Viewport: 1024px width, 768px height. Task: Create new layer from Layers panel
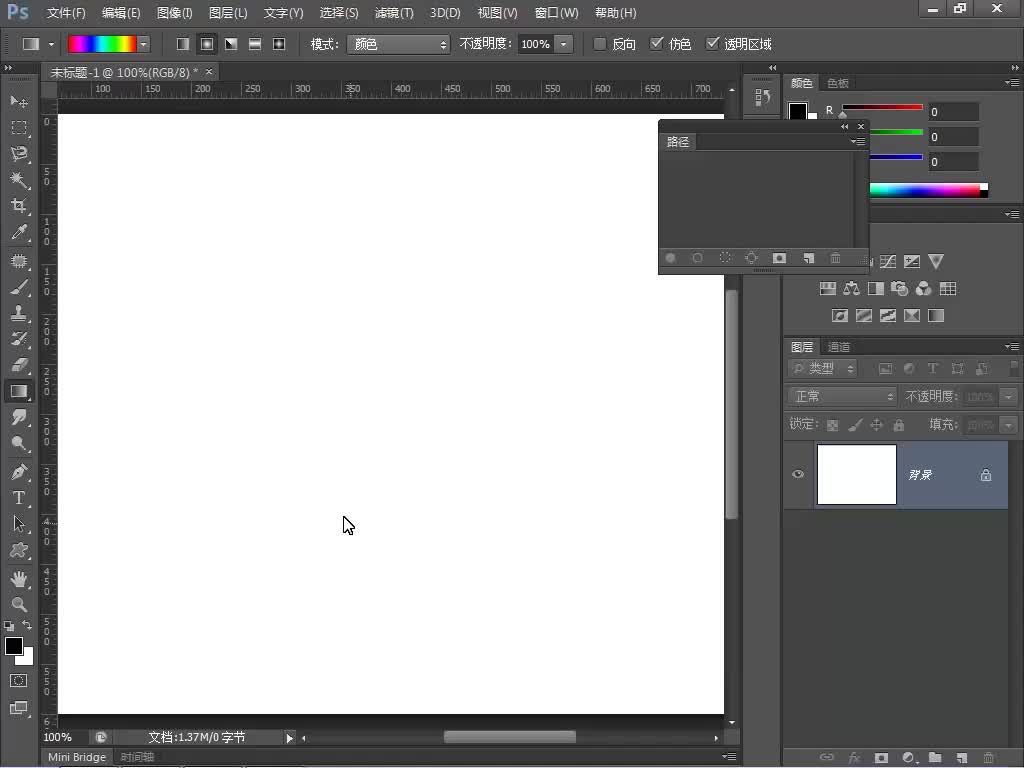pos(961,758)
